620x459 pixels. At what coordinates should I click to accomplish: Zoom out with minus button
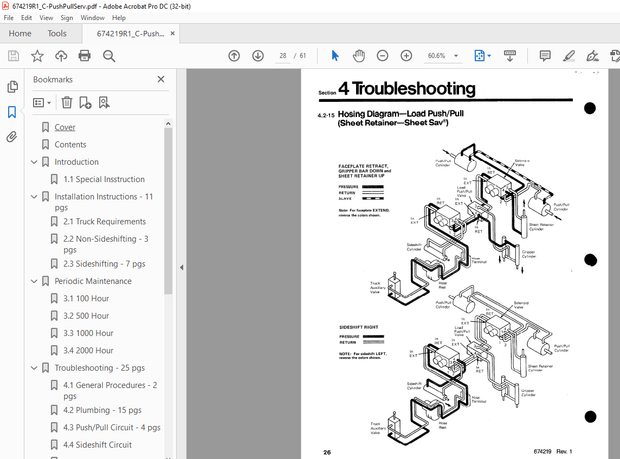pos(382,56)
